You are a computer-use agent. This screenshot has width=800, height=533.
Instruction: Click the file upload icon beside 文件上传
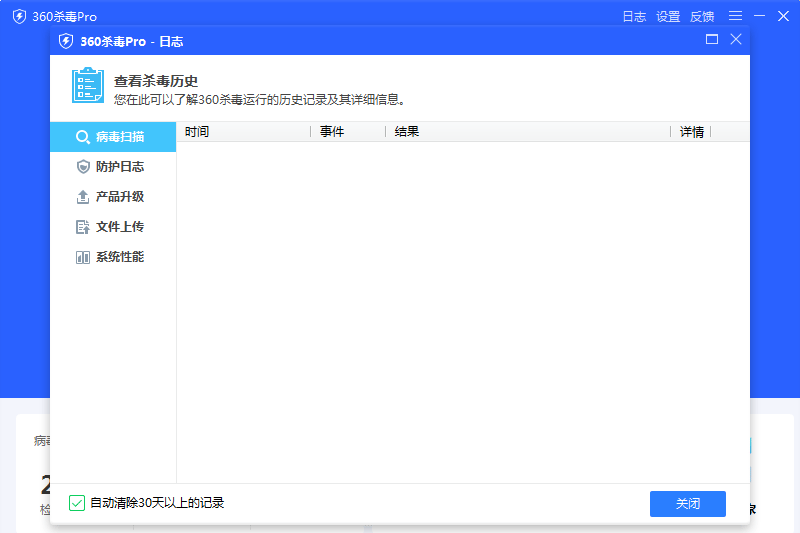pyautogui.click(x=83, y=227)
